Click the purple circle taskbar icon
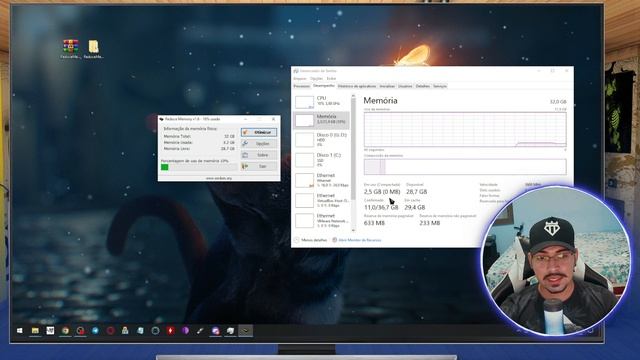640x360 pixels. point(185,331)
